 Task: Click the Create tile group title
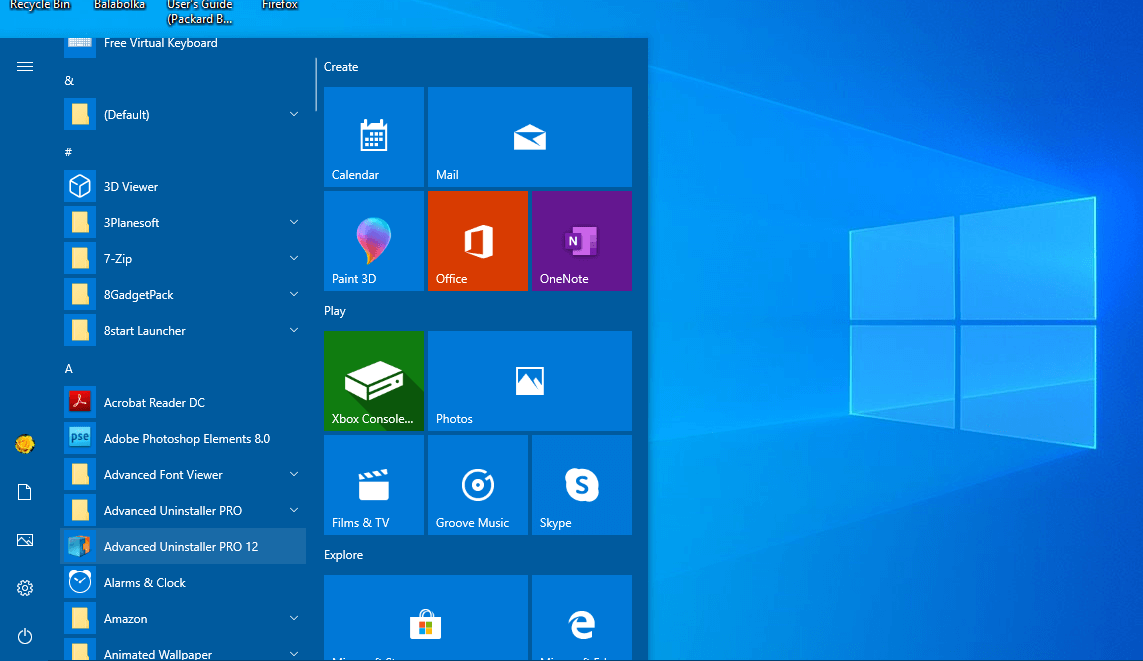pyautogui.click(x=341, y=67)
